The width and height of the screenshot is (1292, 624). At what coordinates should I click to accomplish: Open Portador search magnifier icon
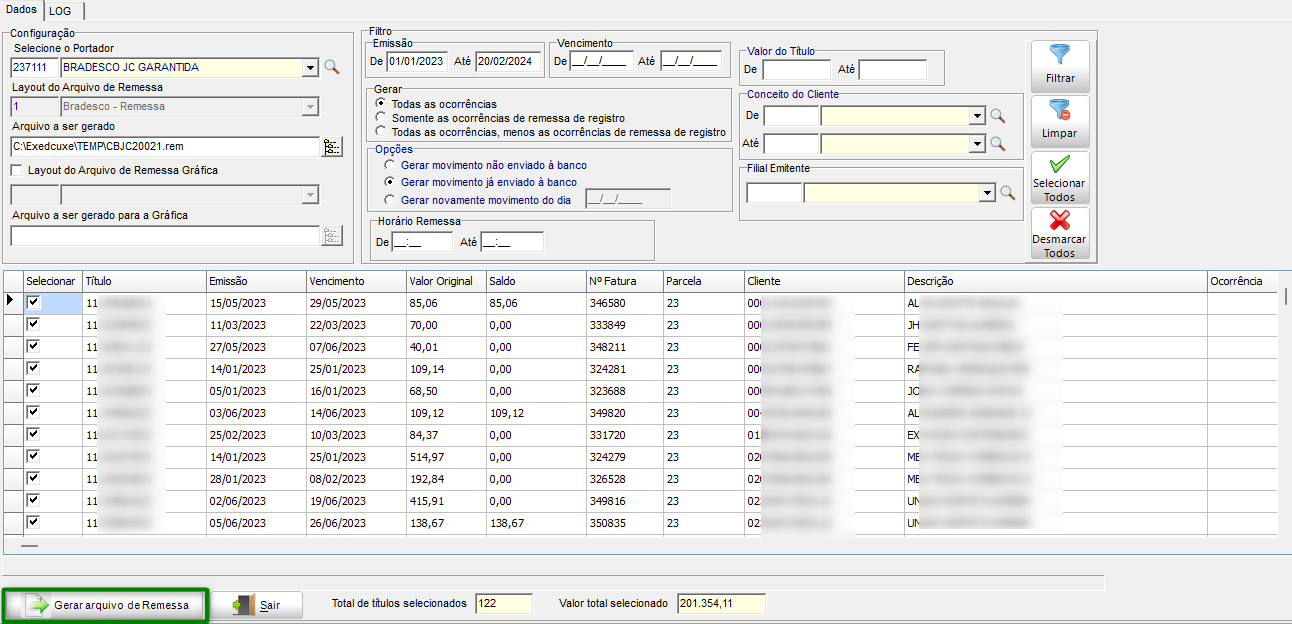(332, 68)
